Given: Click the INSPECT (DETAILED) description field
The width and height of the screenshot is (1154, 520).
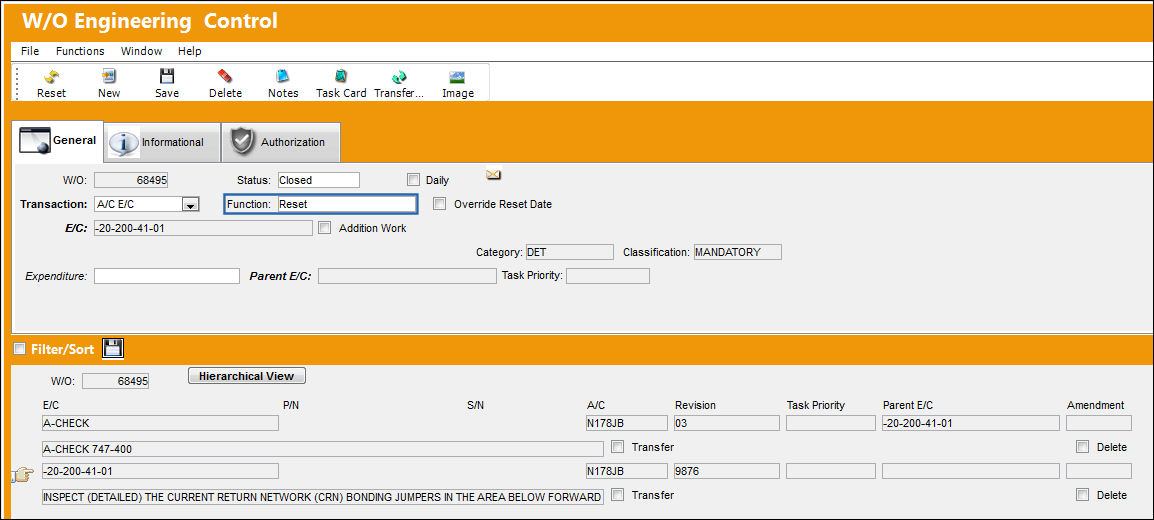Looking at the screenshot, I should pyautogui.click(x=323, y=497).
